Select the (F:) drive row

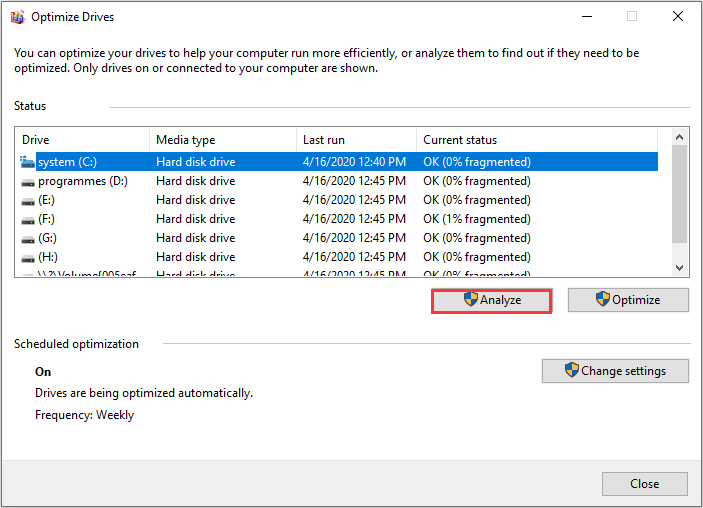(337, 219)
